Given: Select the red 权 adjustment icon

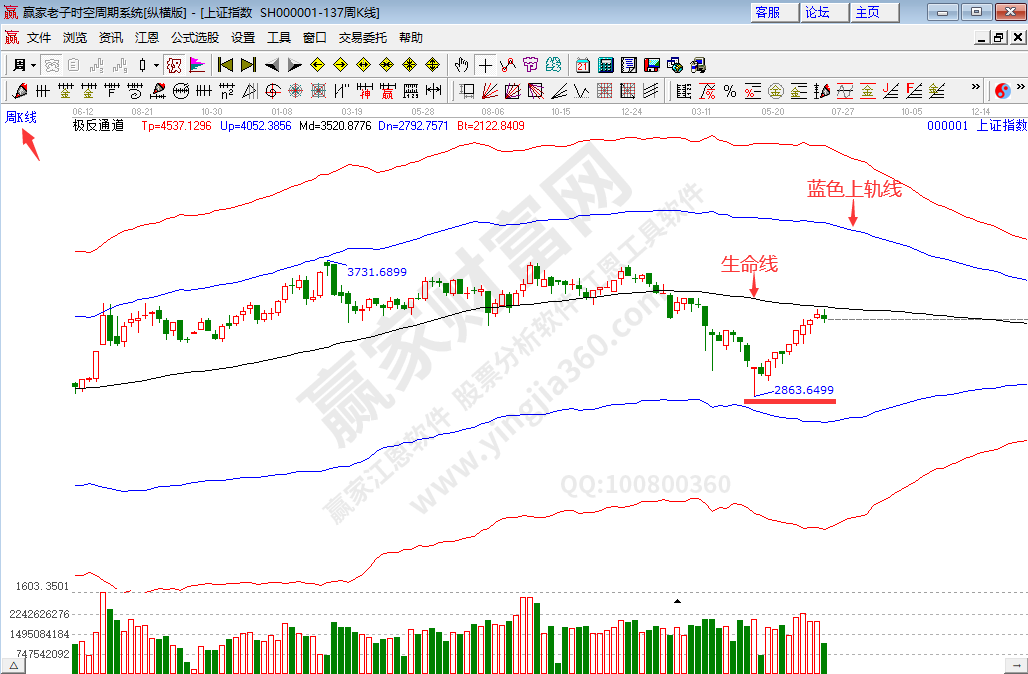Looking at the screenshot, I should pyautogui.click(x=172, y=65).
